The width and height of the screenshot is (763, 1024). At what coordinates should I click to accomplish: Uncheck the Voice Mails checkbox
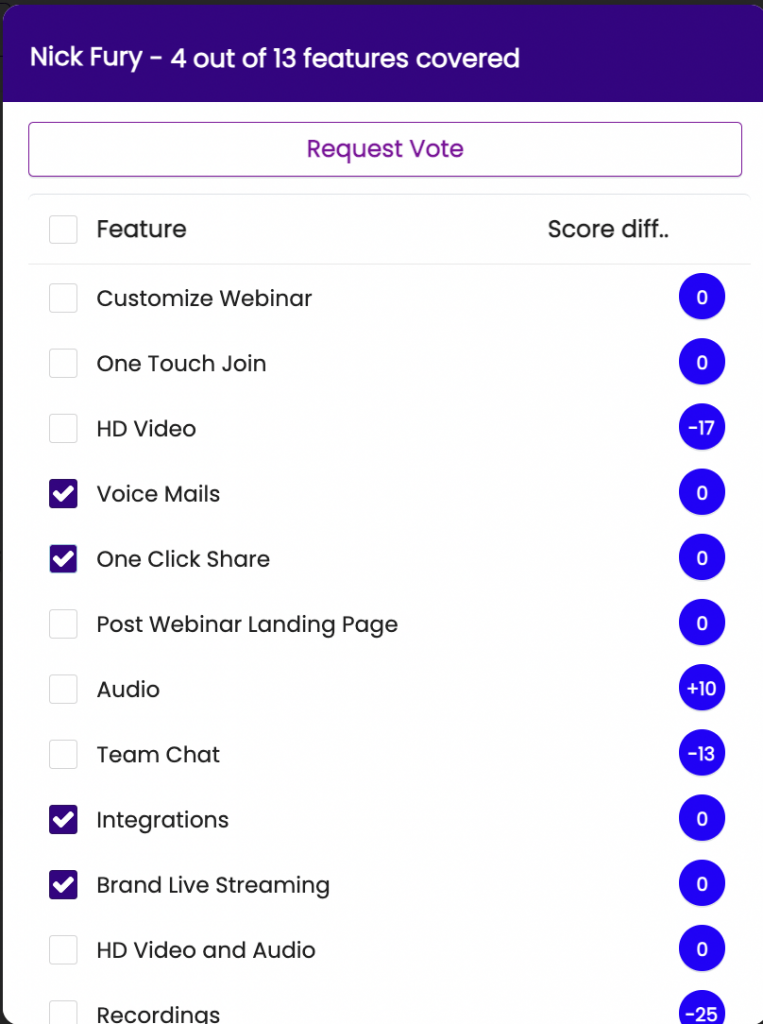point(63,494)
